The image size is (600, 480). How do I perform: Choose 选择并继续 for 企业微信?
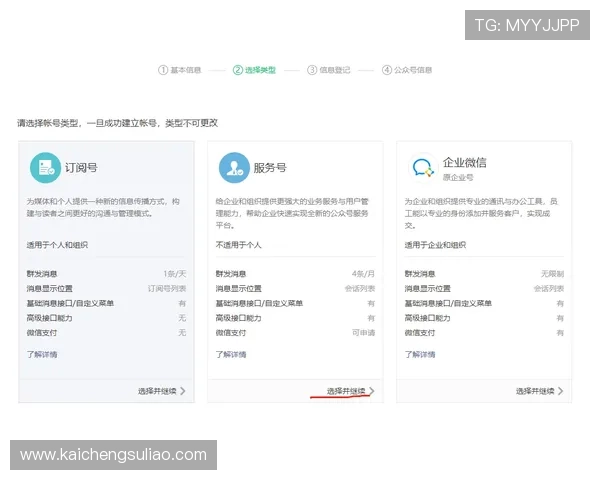pos(540,391)
